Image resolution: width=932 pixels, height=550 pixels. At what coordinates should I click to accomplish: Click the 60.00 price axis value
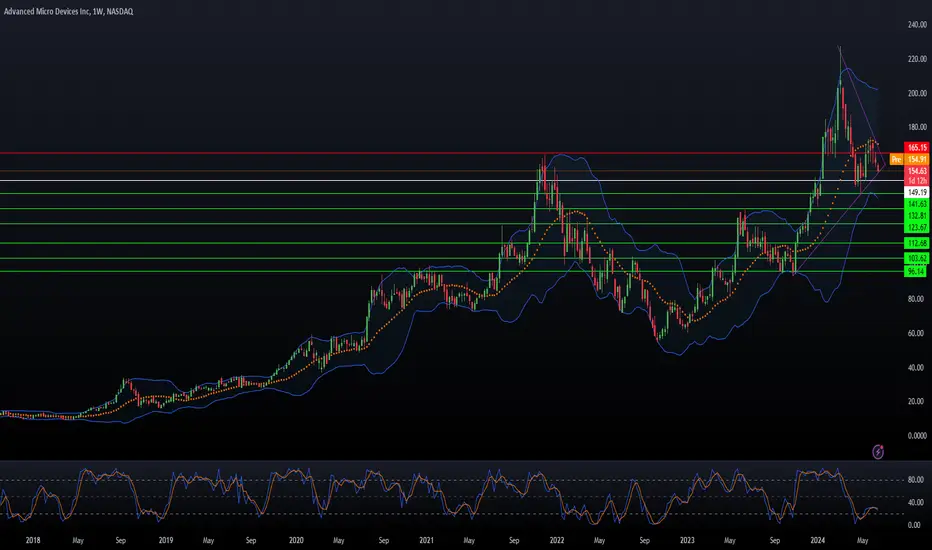(916, 334)
